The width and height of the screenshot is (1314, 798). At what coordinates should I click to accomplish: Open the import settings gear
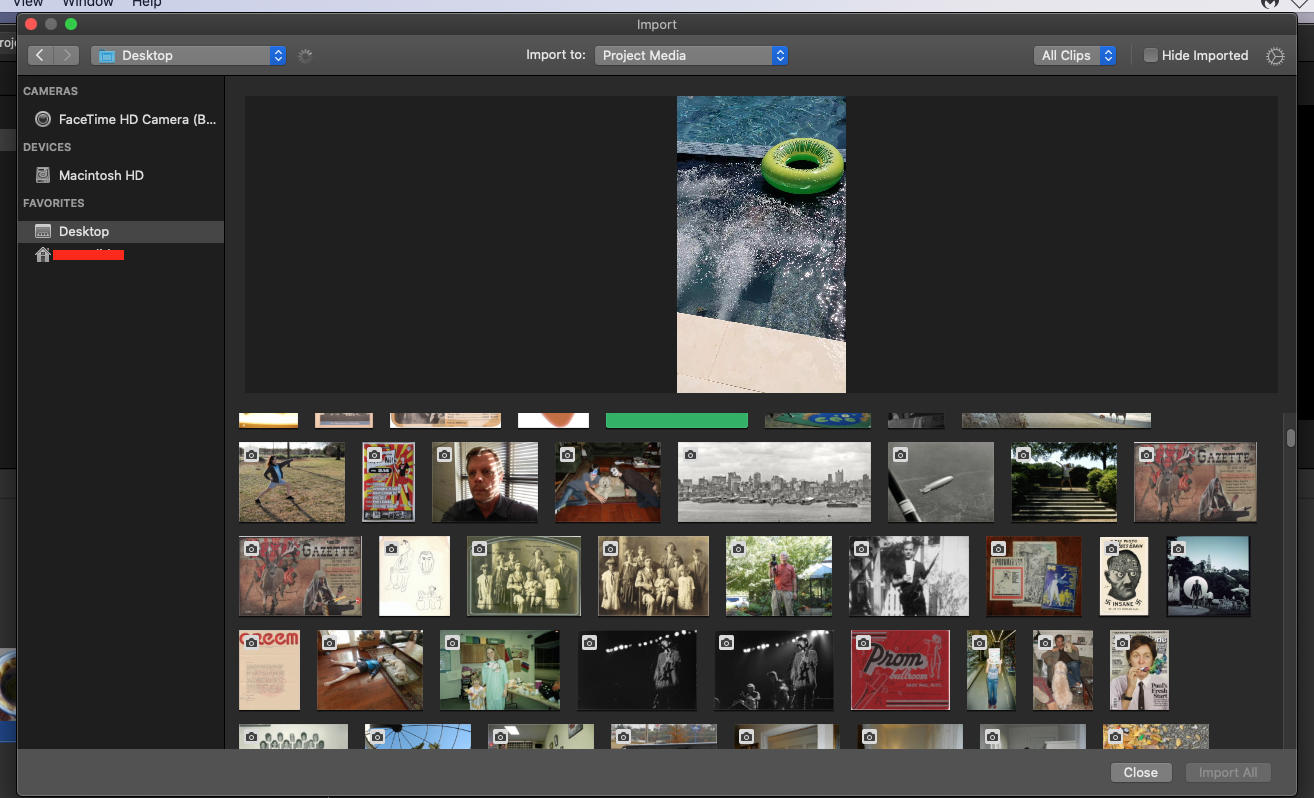1274,56
